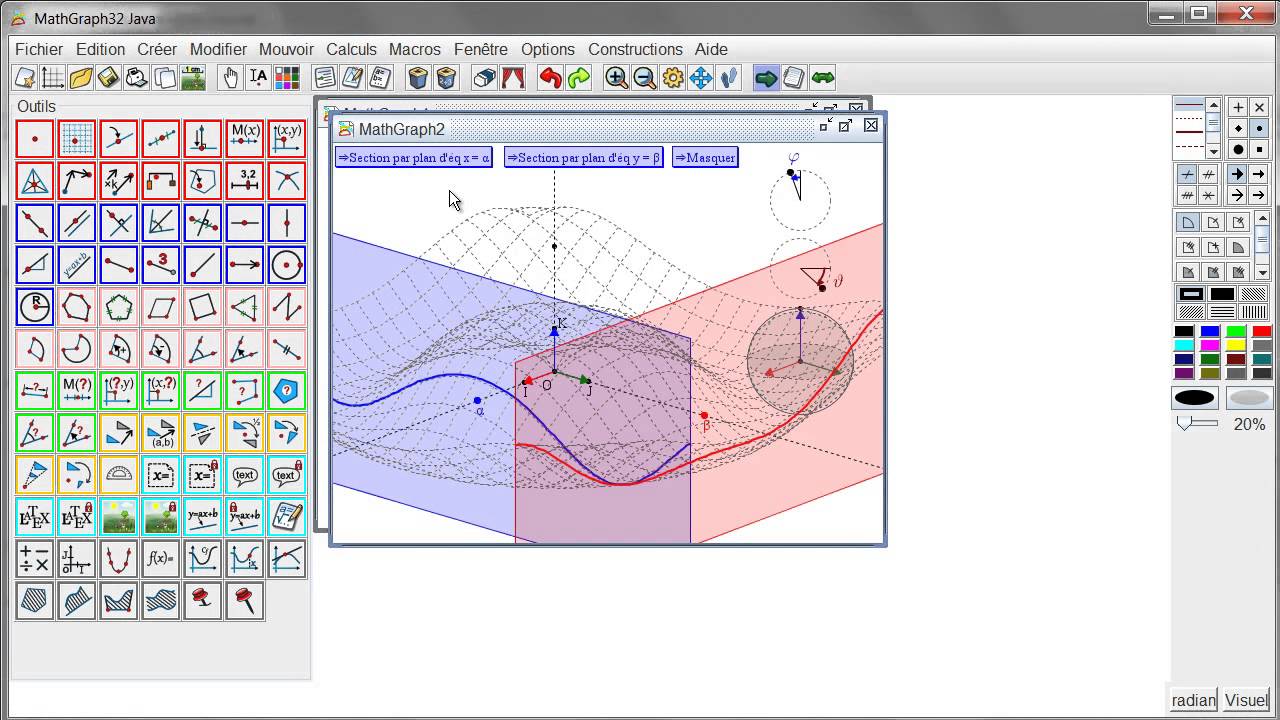Select the cross-shaped point style
The height and width of the screenshot is (720, 1280).
point(1259,107)
